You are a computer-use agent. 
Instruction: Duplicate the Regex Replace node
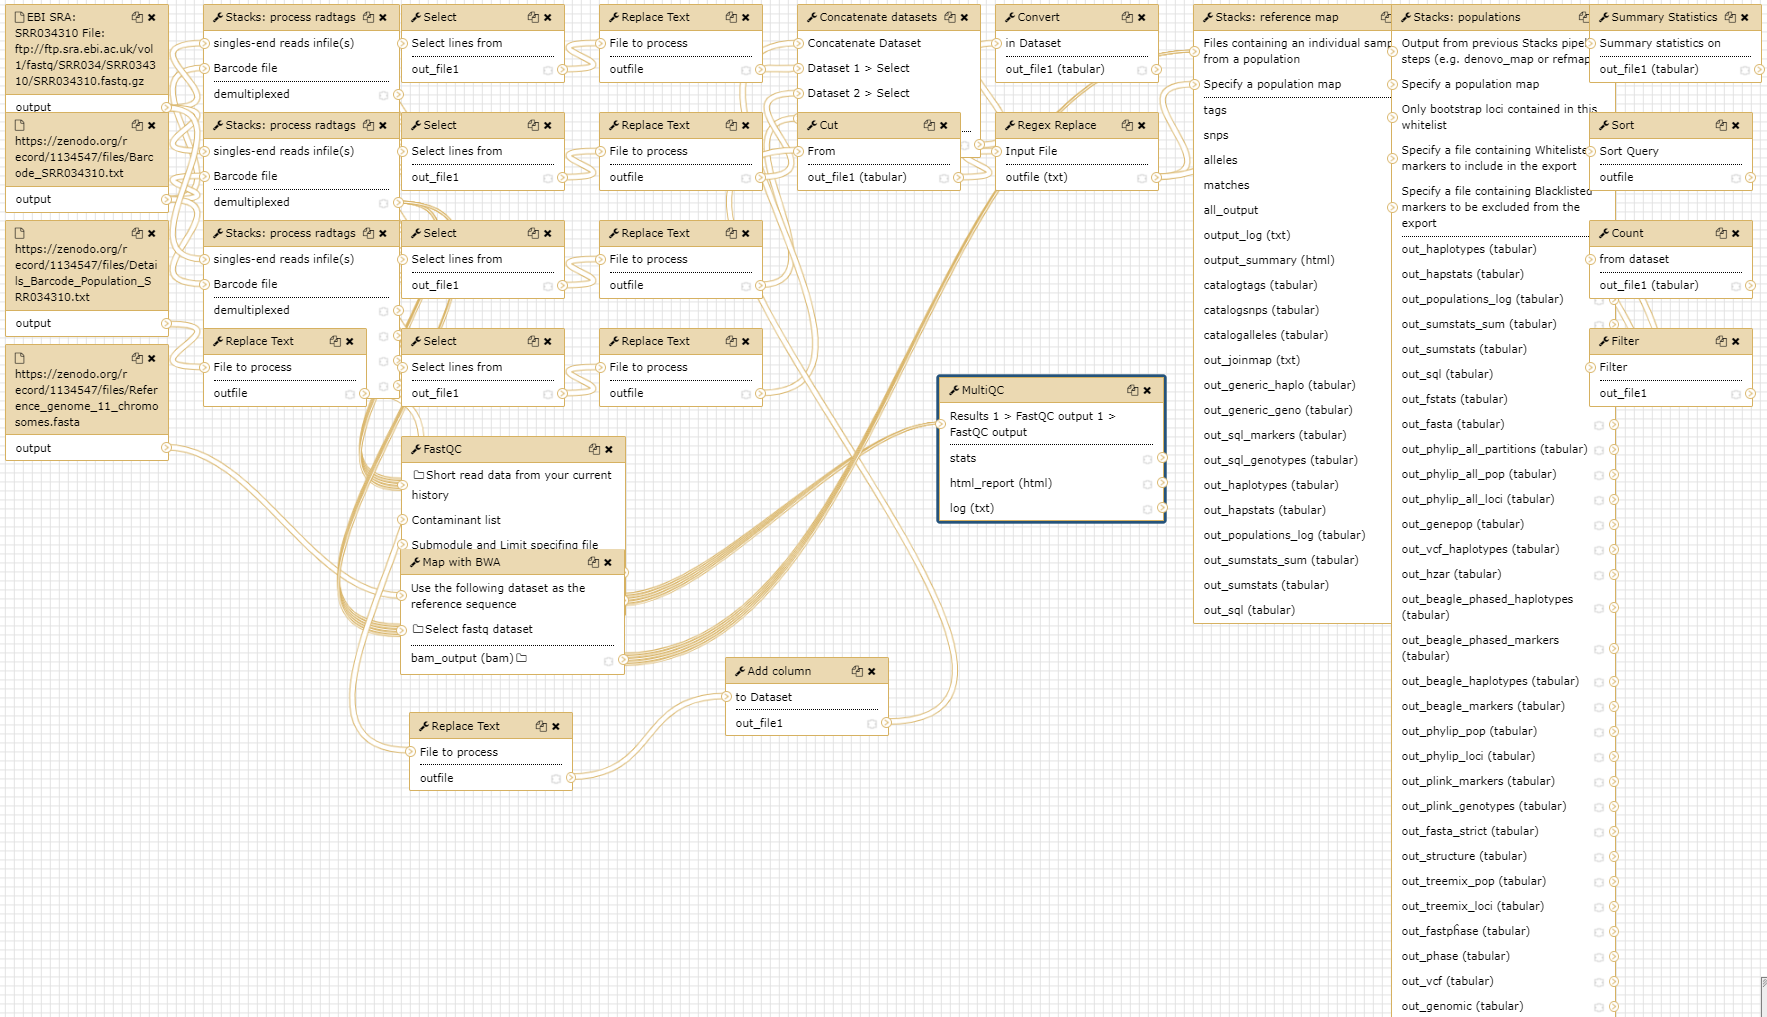click(x=1127, y=125)
